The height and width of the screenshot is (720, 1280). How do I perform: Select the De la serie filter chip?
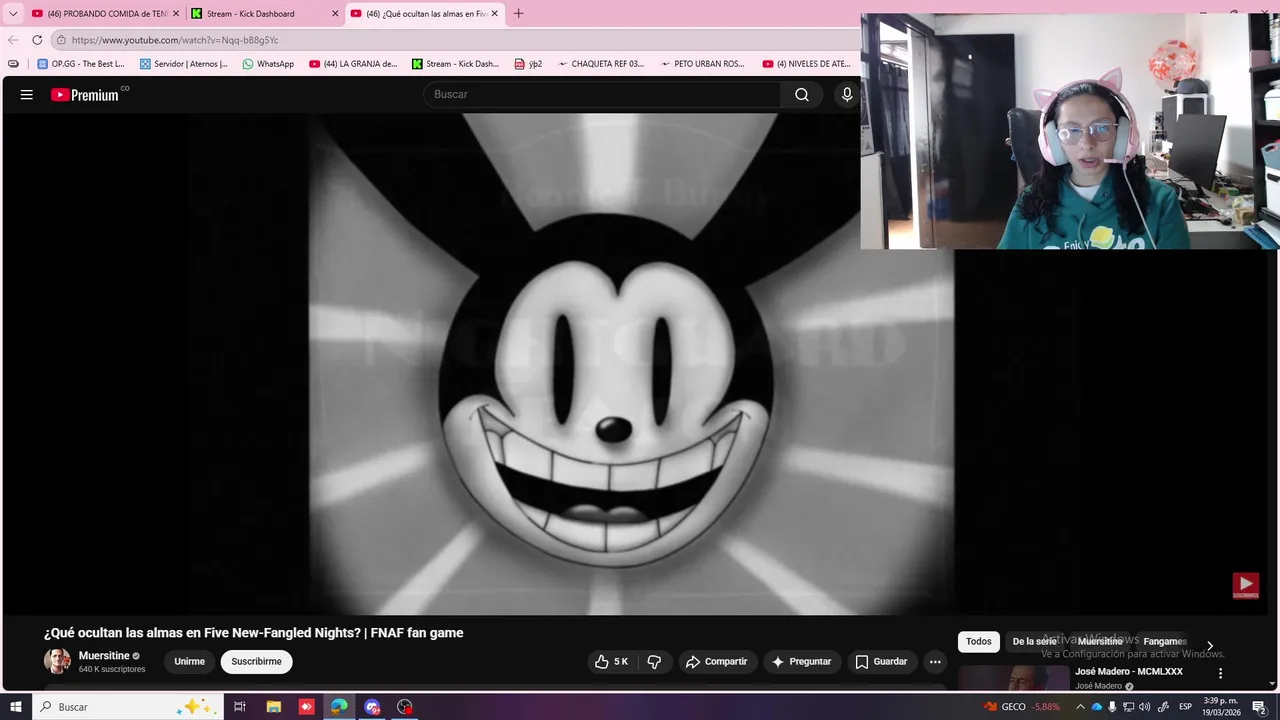coord(1034,642)
